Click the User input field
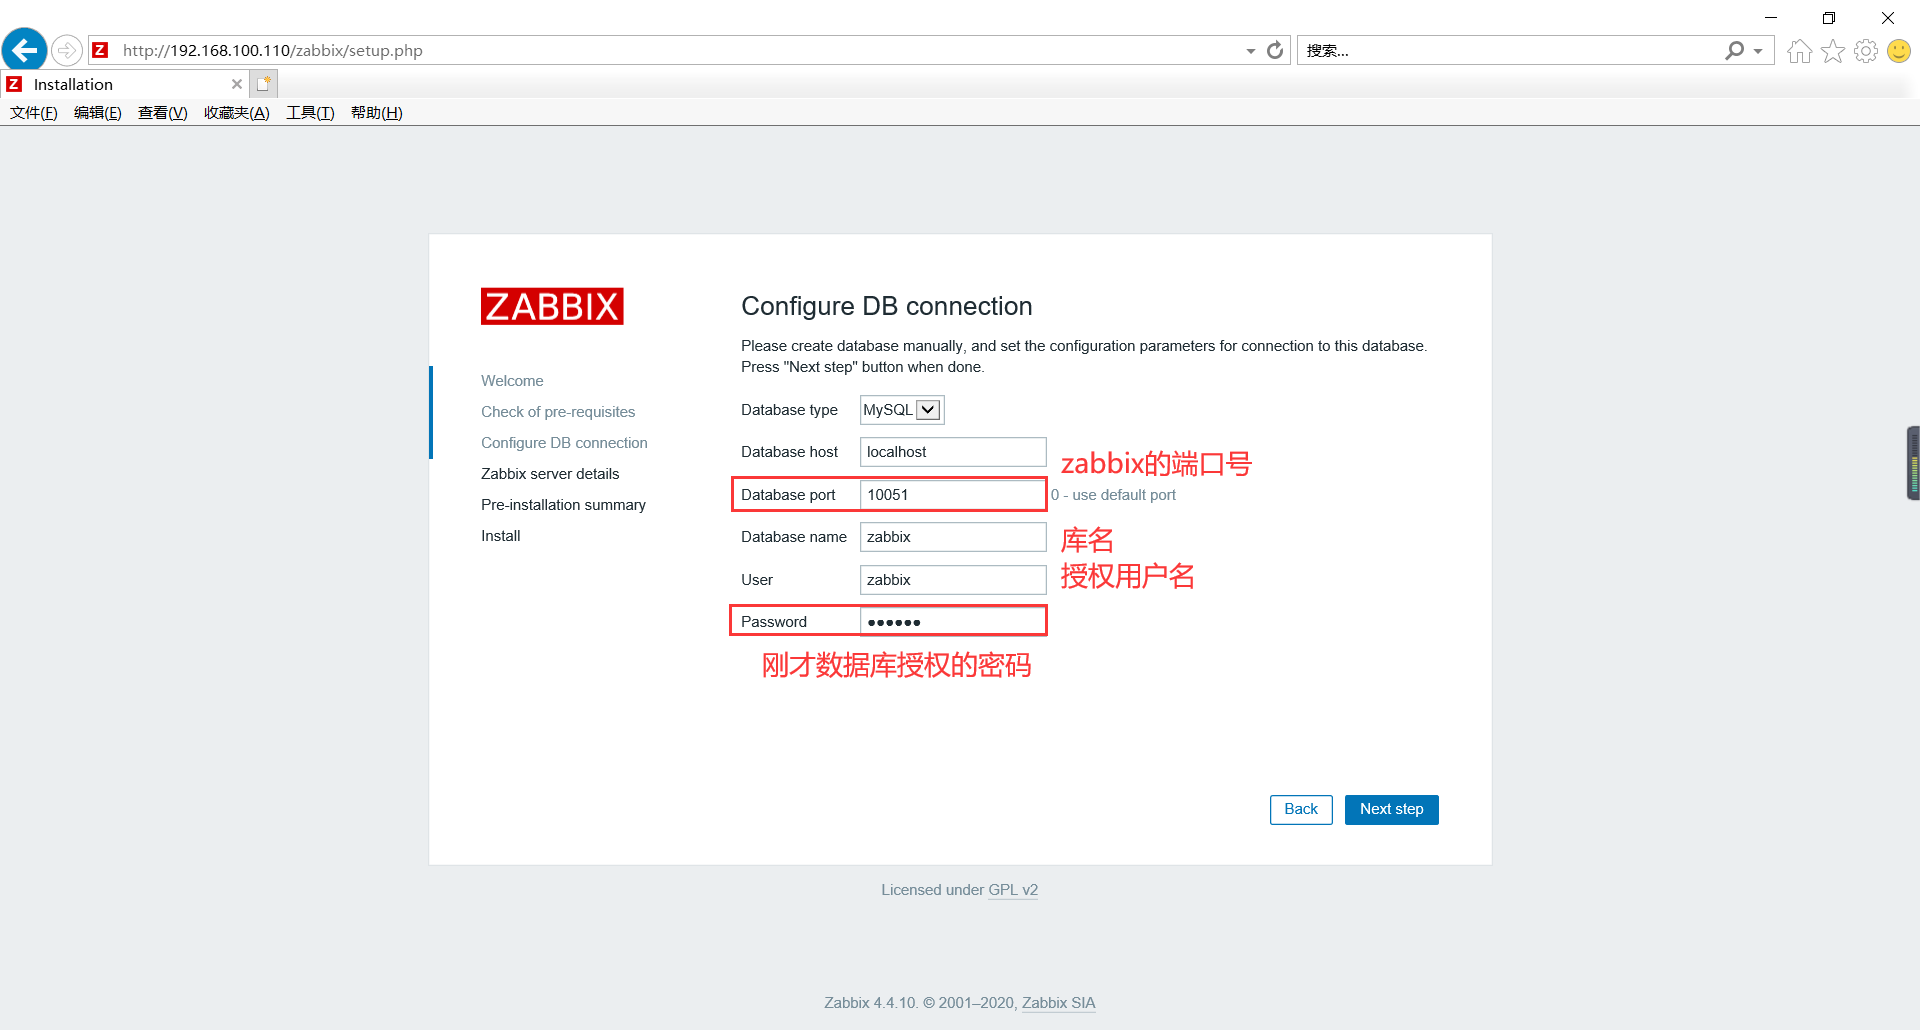The width and height of the screenshot is (1920, 1030). (x=953, y=580)
